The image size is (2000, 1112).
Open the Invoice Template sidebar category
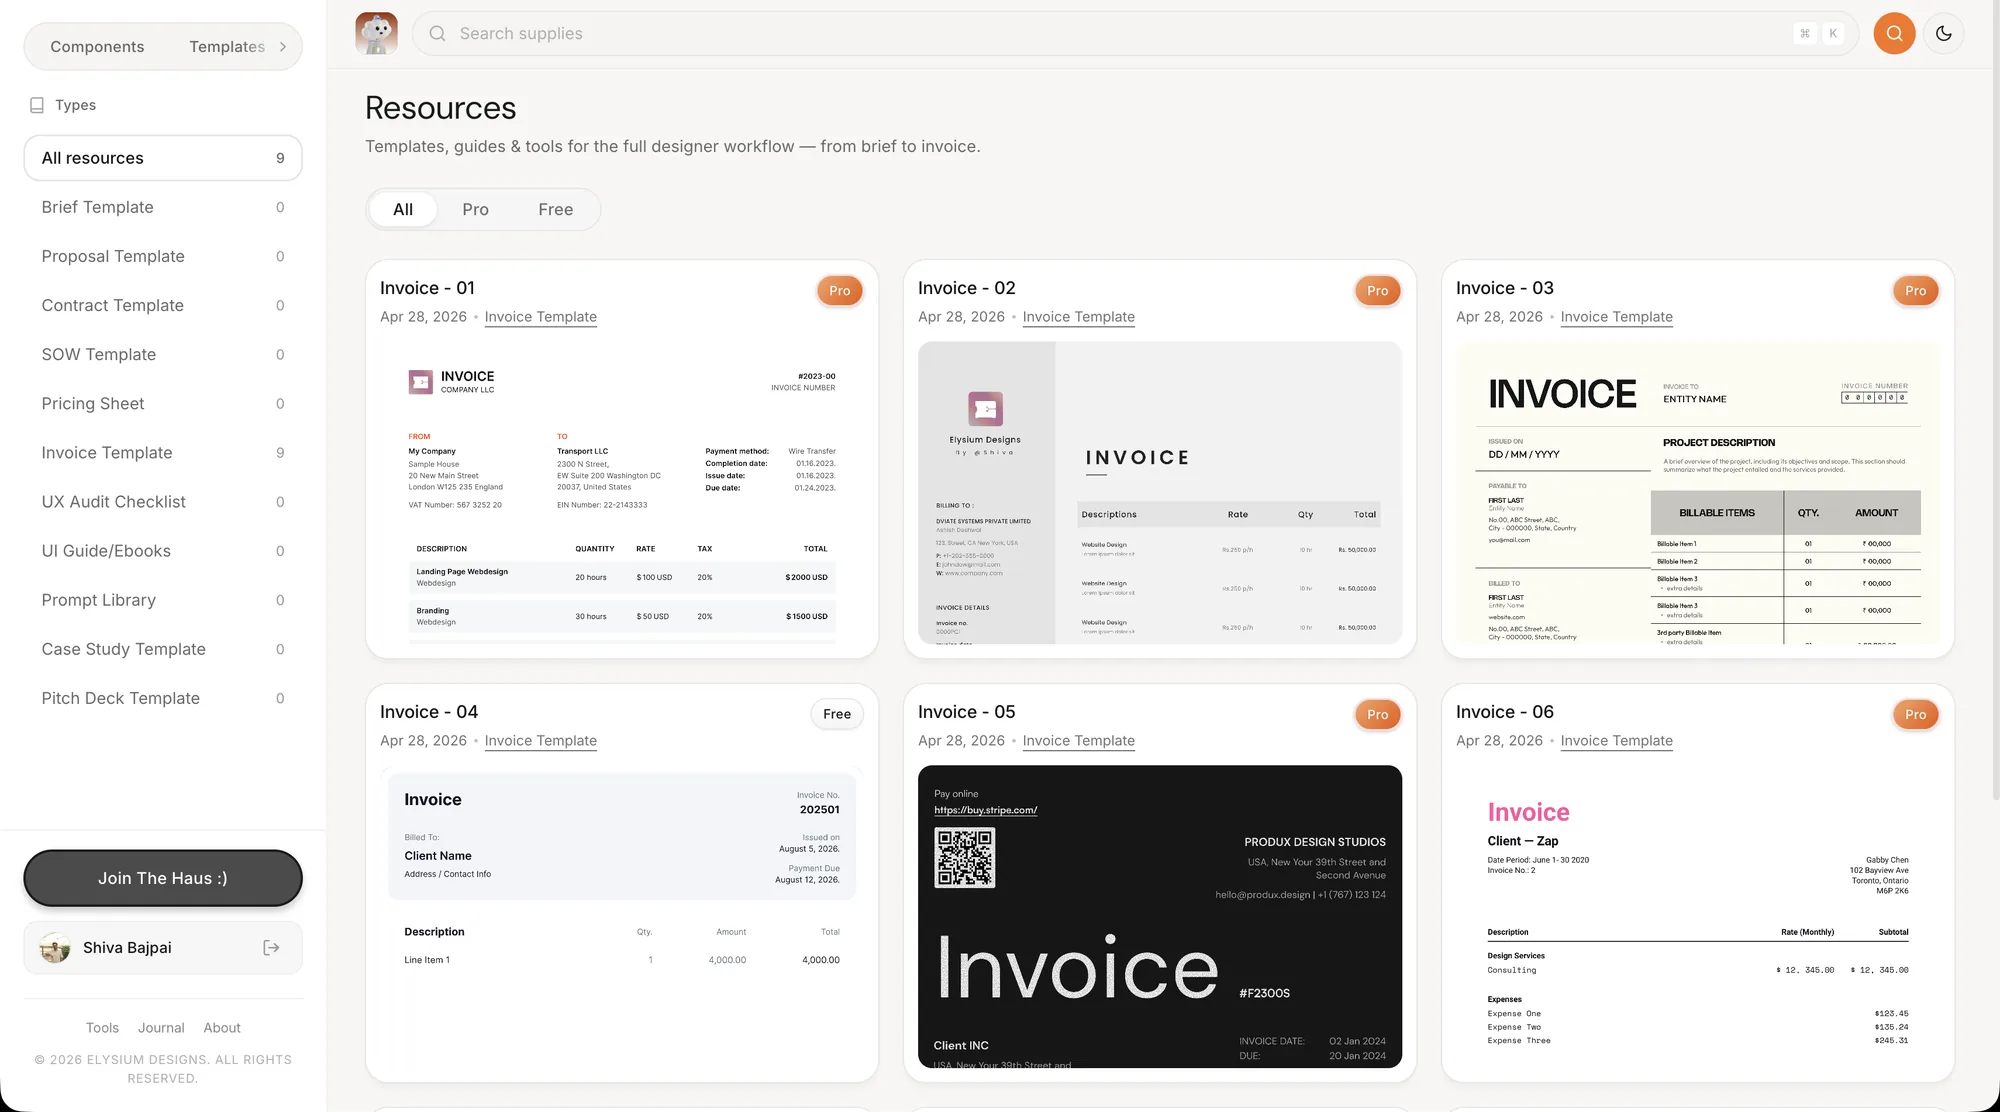tap(163, 452)
